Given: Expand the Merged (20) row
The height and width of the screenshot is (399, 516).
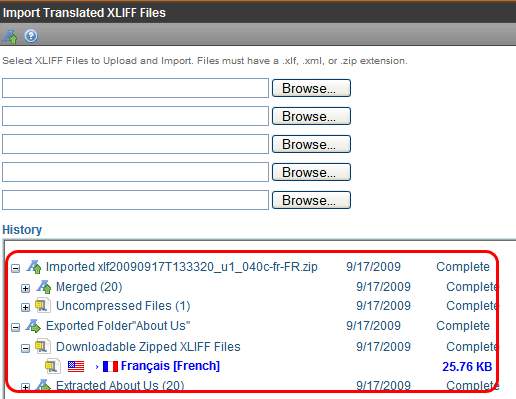Looking at the screenshot, I should tap(25, 288).
